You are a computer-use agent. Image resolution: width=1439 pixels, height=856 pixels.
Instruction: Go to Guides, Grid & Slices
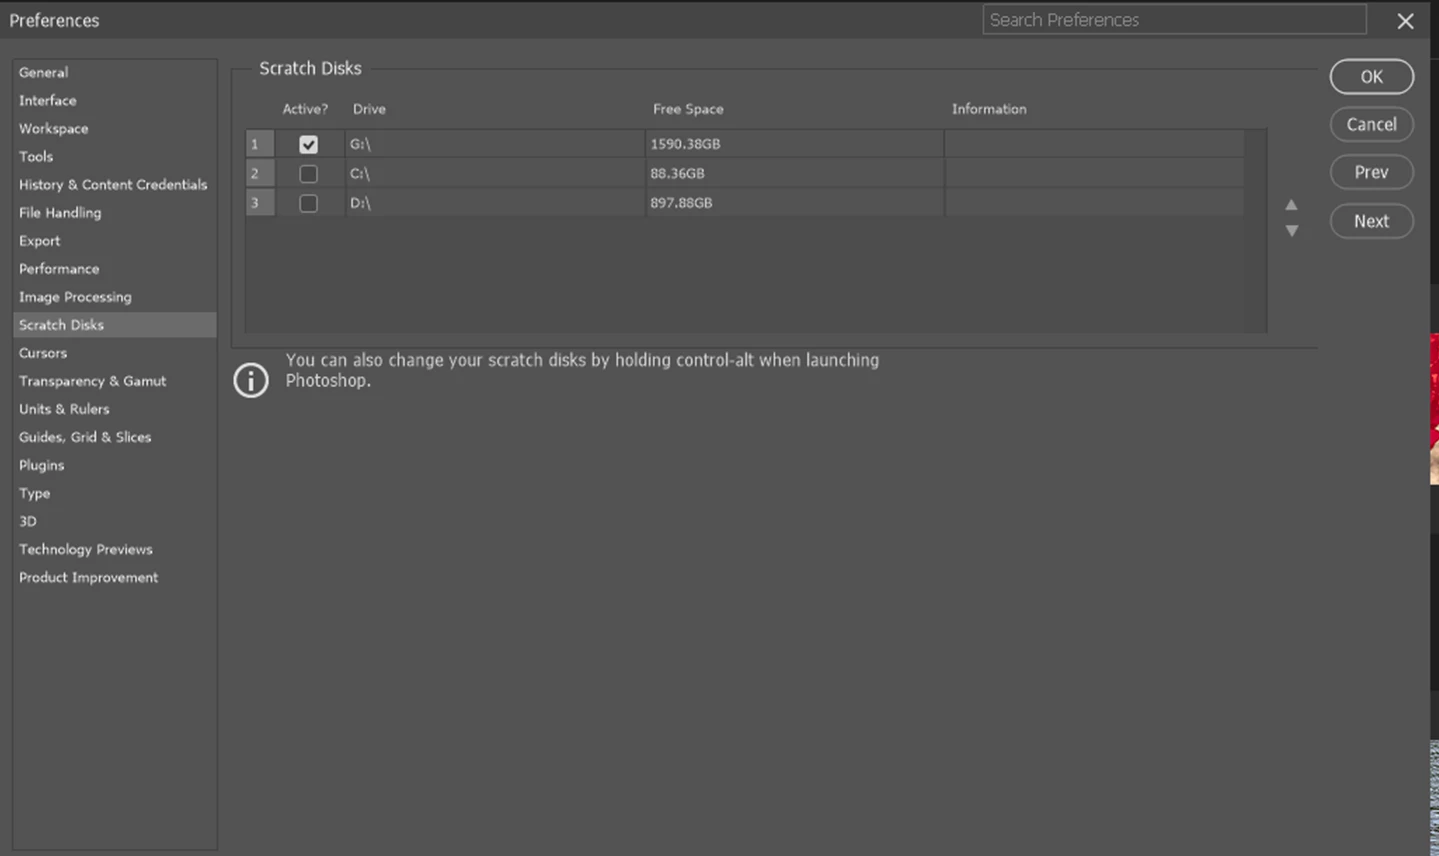pyautogui.click(x=85, y=437)
